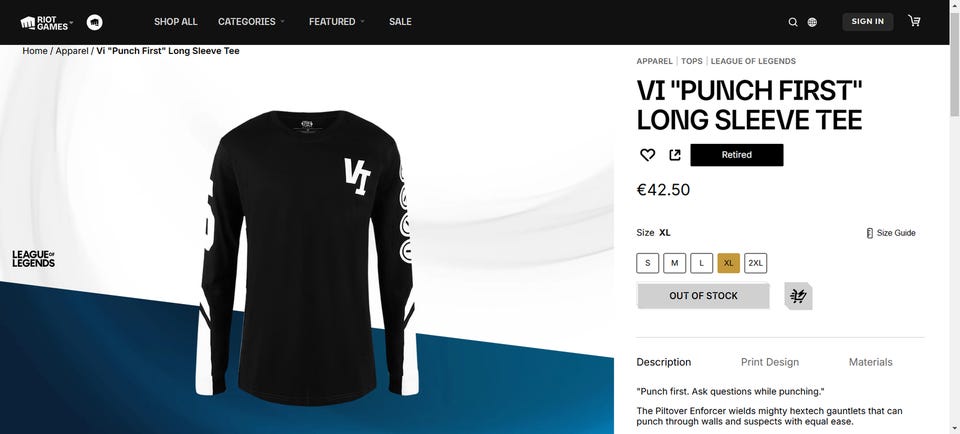Image resolution: width=960 pixels, height=434 pixels.
Task: Switch to the Materials tab
Action: (870, 362)
